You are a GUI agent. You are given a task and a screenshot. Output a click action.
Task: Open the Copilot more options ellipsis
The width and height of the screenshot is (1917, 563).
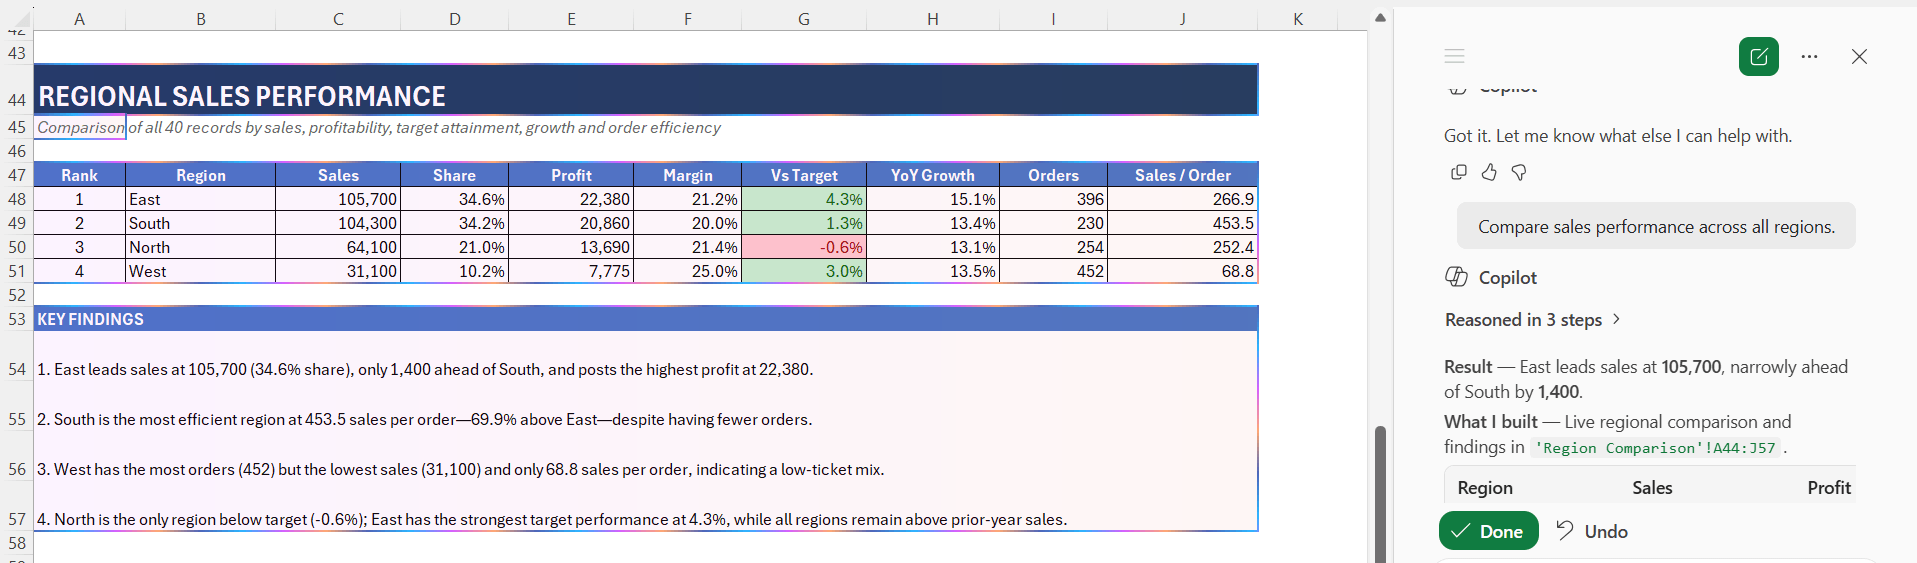[x=1809, y=56]
